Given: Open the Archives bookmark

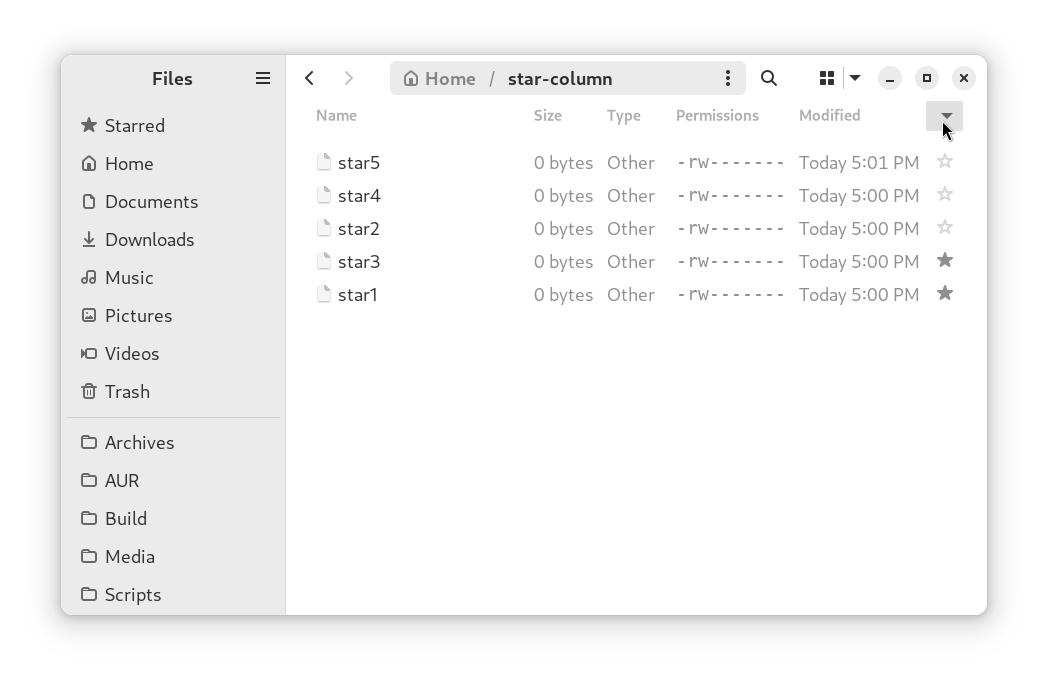Looking at the screenshot, I should [173, 443].
